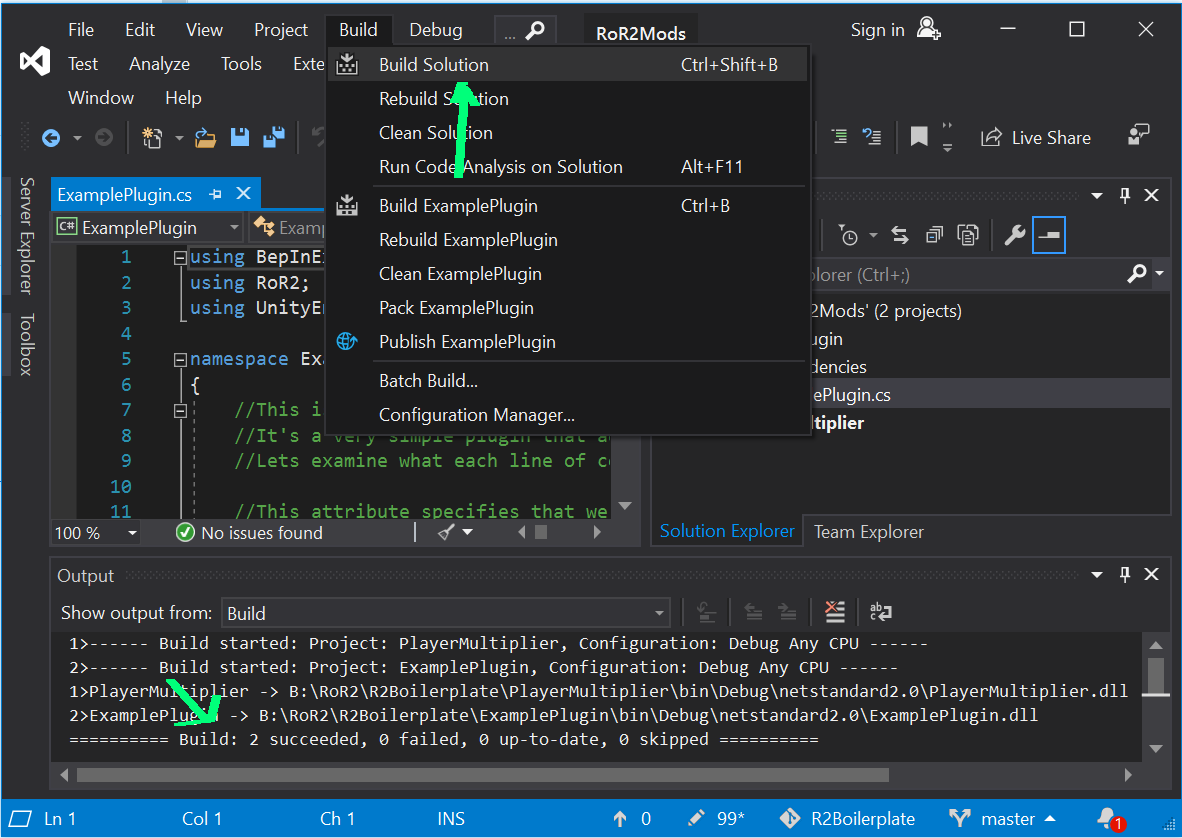Close the ExamplePlugin.cs tab
The height and width of the screenshot is (838, 1182).
coord(243,194)
